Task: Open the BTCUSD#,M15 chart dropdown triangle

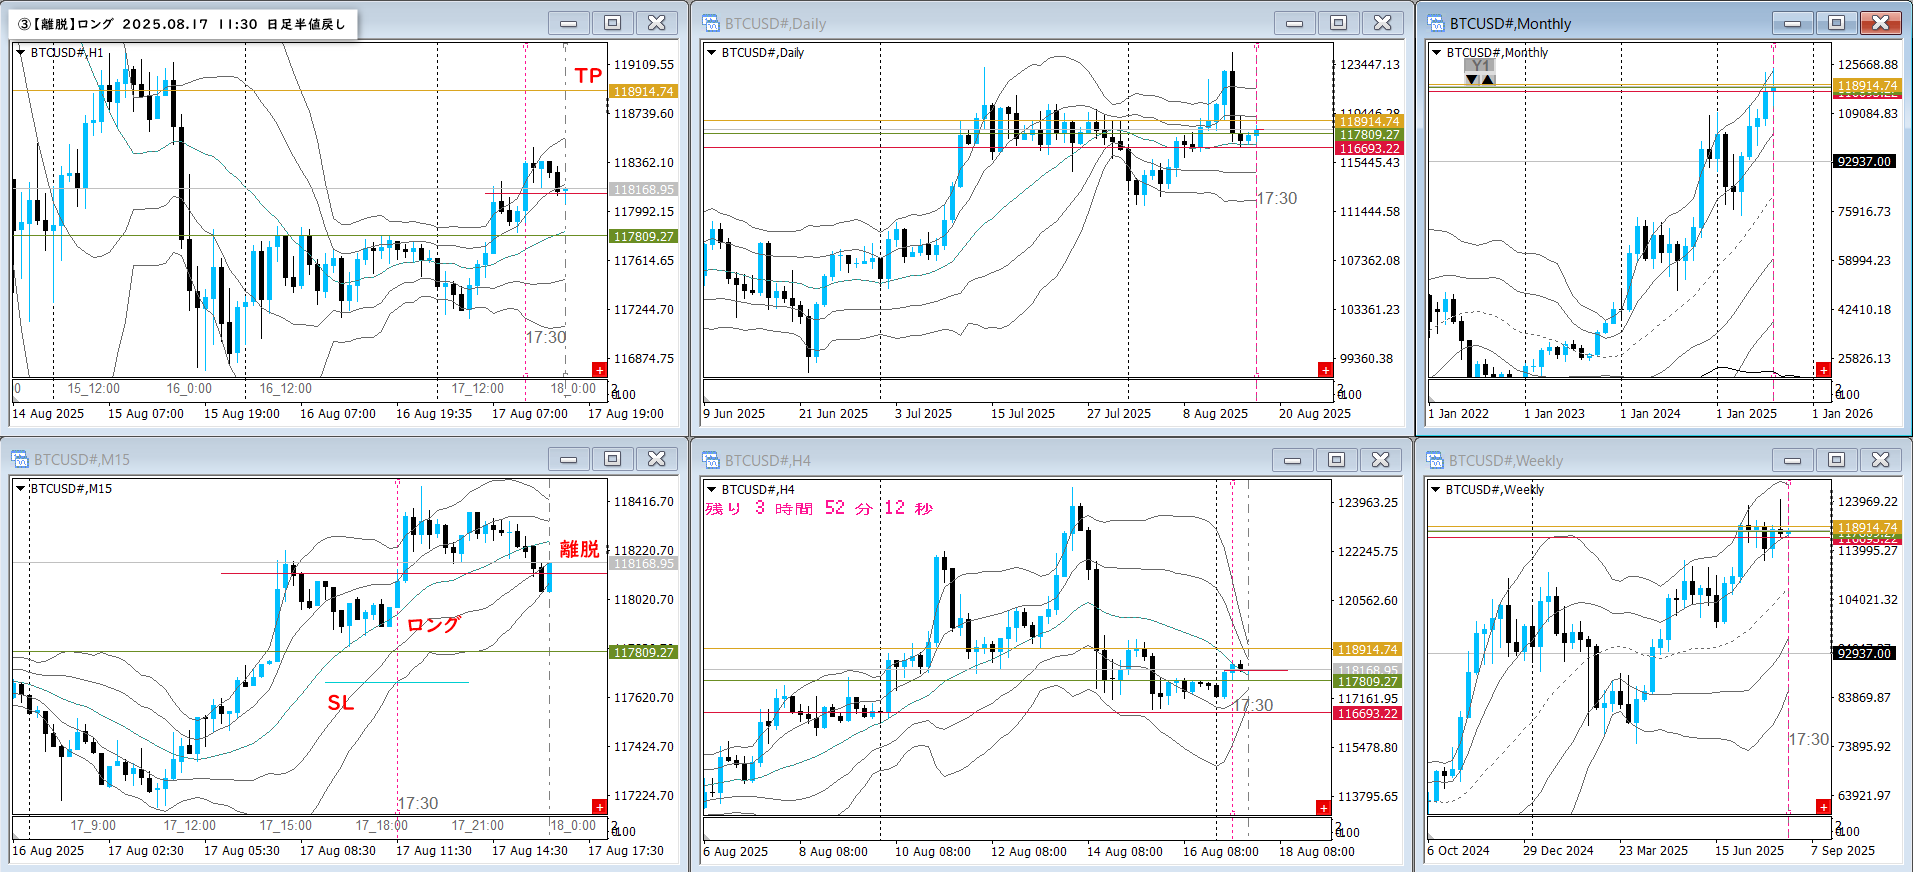Action: [20, 489]
